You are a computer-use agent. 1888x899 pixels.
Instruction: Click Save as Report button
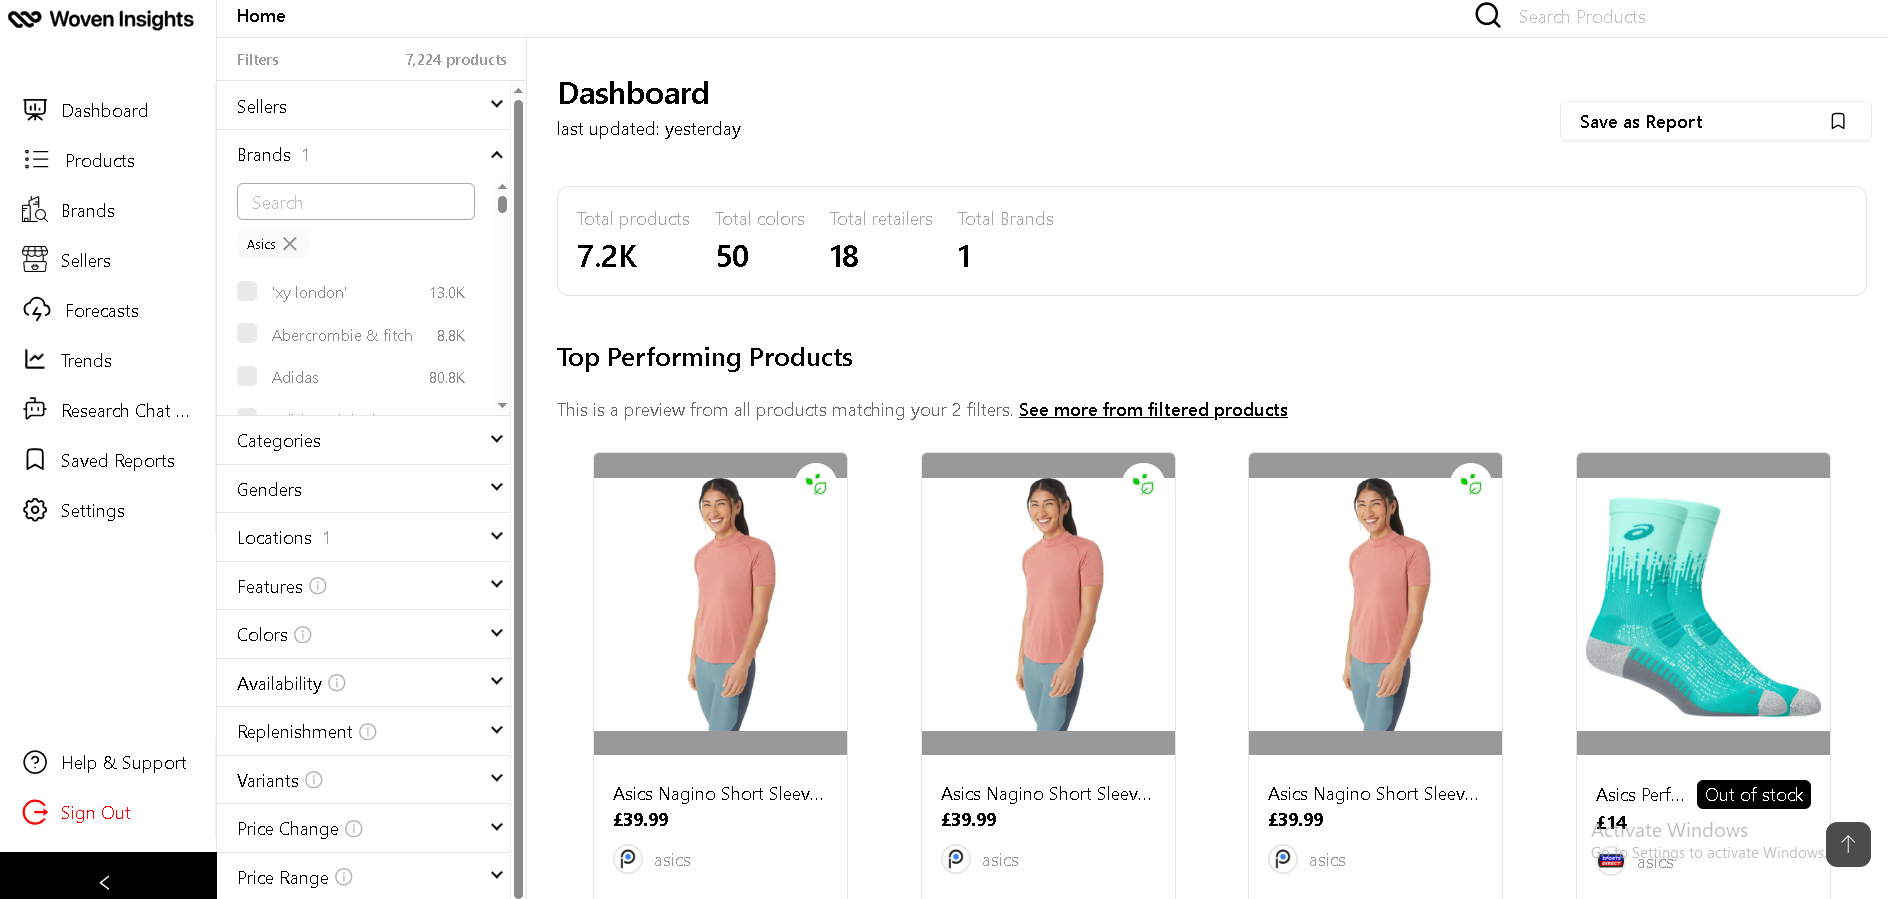coord(1715,121)
